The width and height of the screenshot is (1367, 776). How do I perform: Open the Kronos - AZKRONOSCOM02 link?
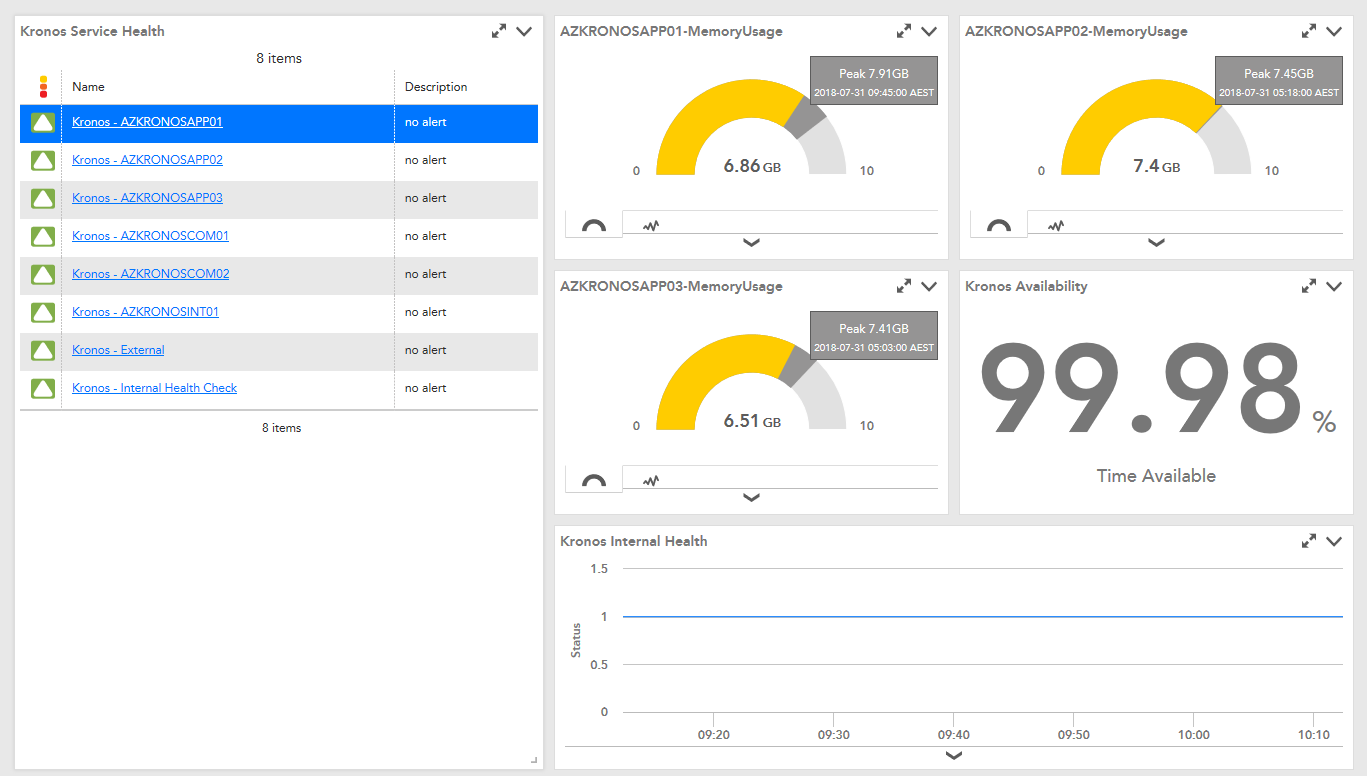(150, 274)
